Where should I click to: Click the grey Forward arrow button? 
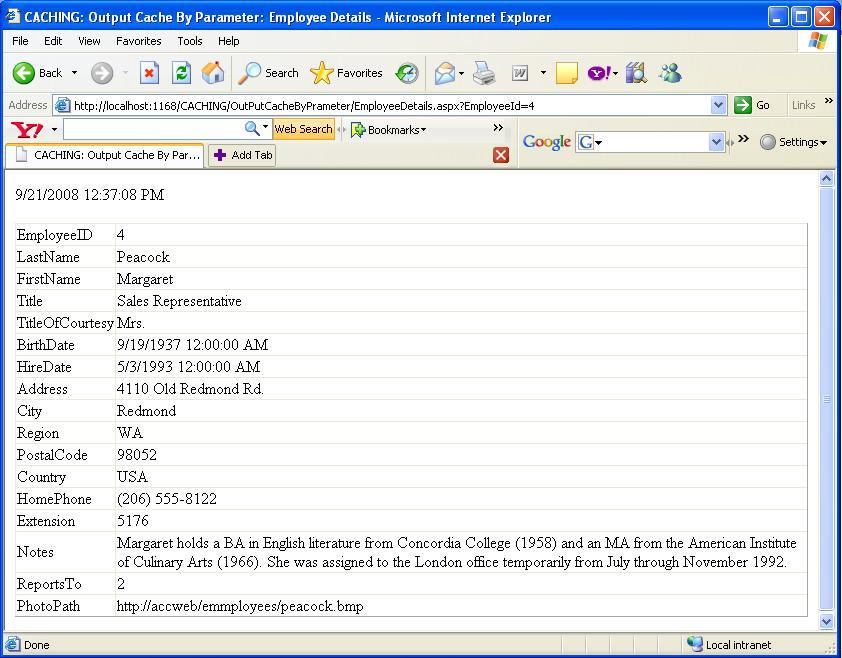point(101,73)
